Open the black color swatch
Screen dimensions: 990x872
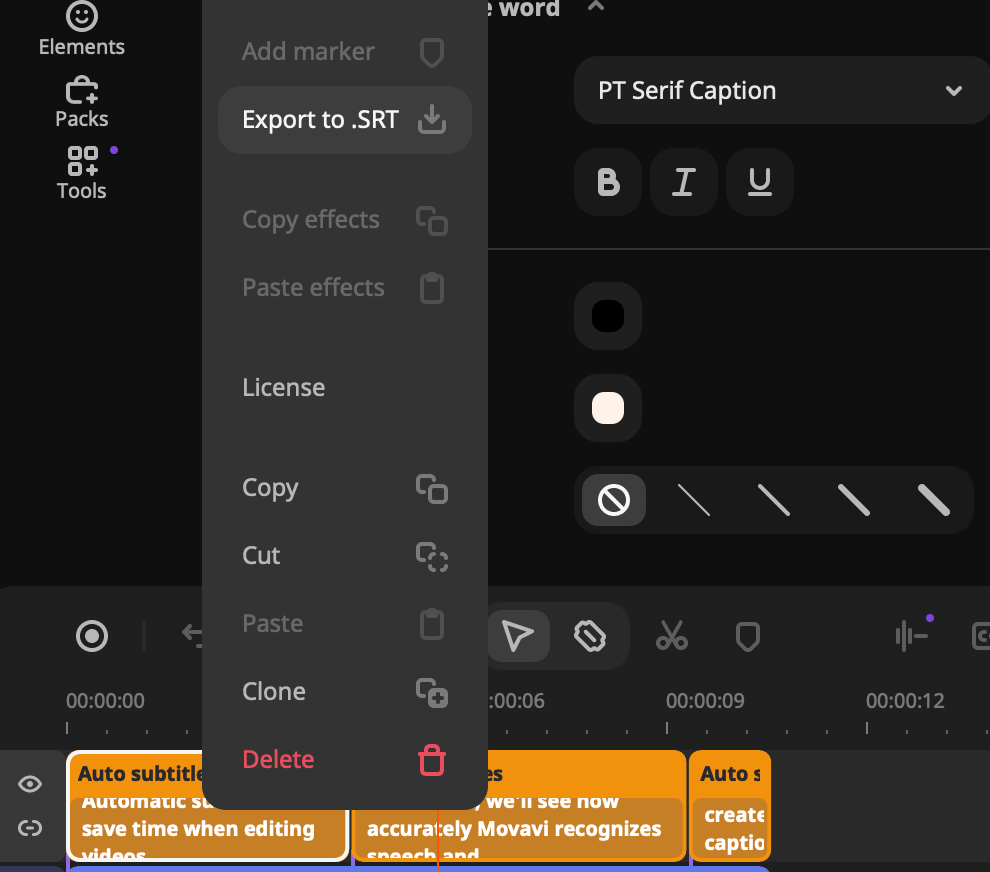coord(608,316)
